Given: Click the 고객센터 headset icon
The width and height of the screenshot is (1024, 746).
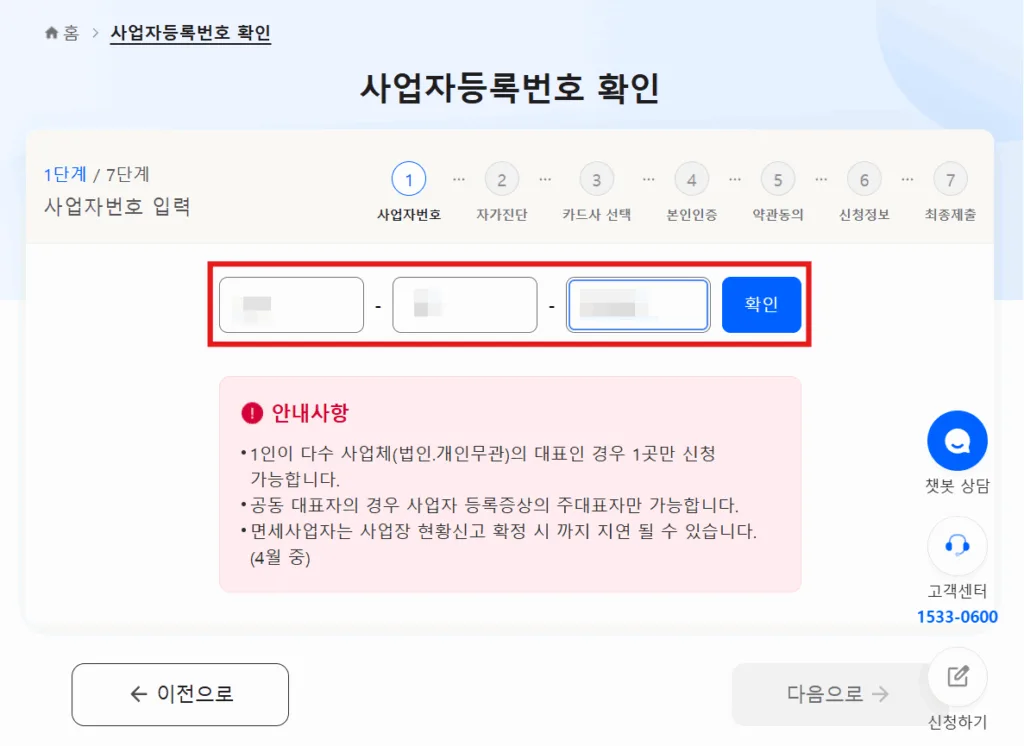Looking at the screenshot, I should pyautogui.click(x=957, y=546).
